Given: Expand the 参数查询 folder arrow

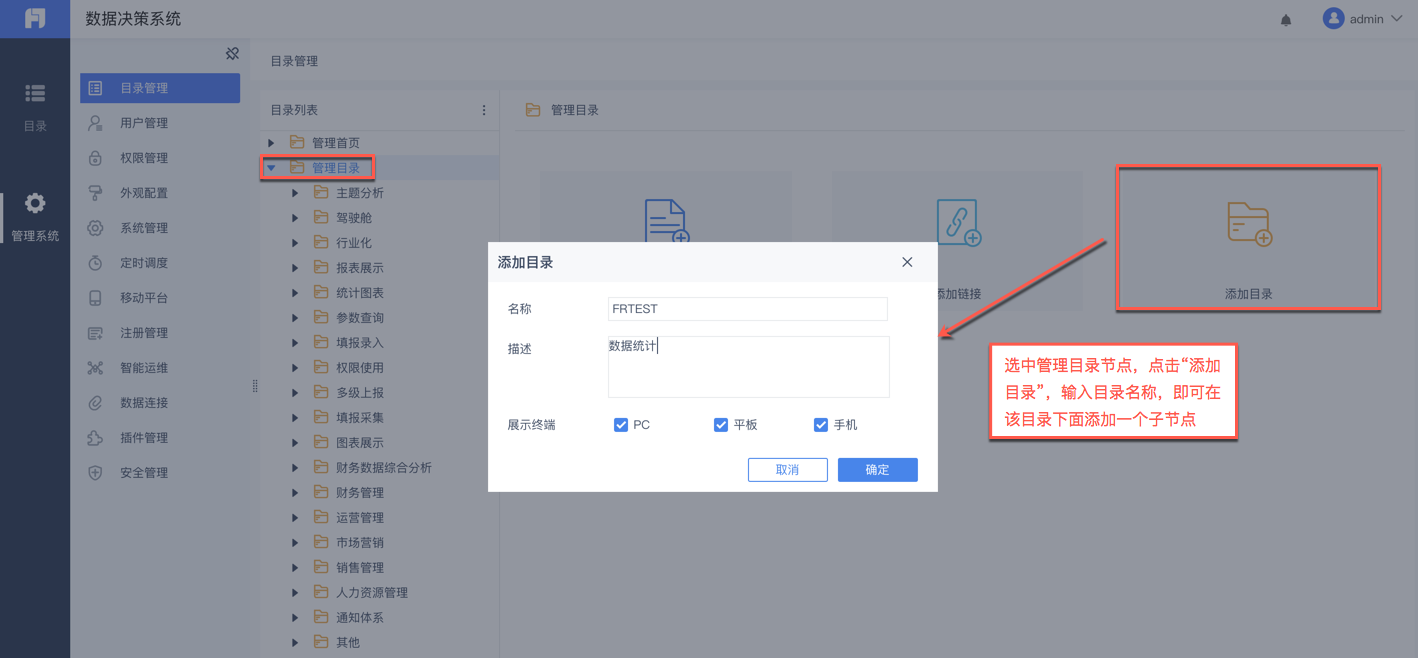Looking at the screenshot, I should click(x=295, y=318).
